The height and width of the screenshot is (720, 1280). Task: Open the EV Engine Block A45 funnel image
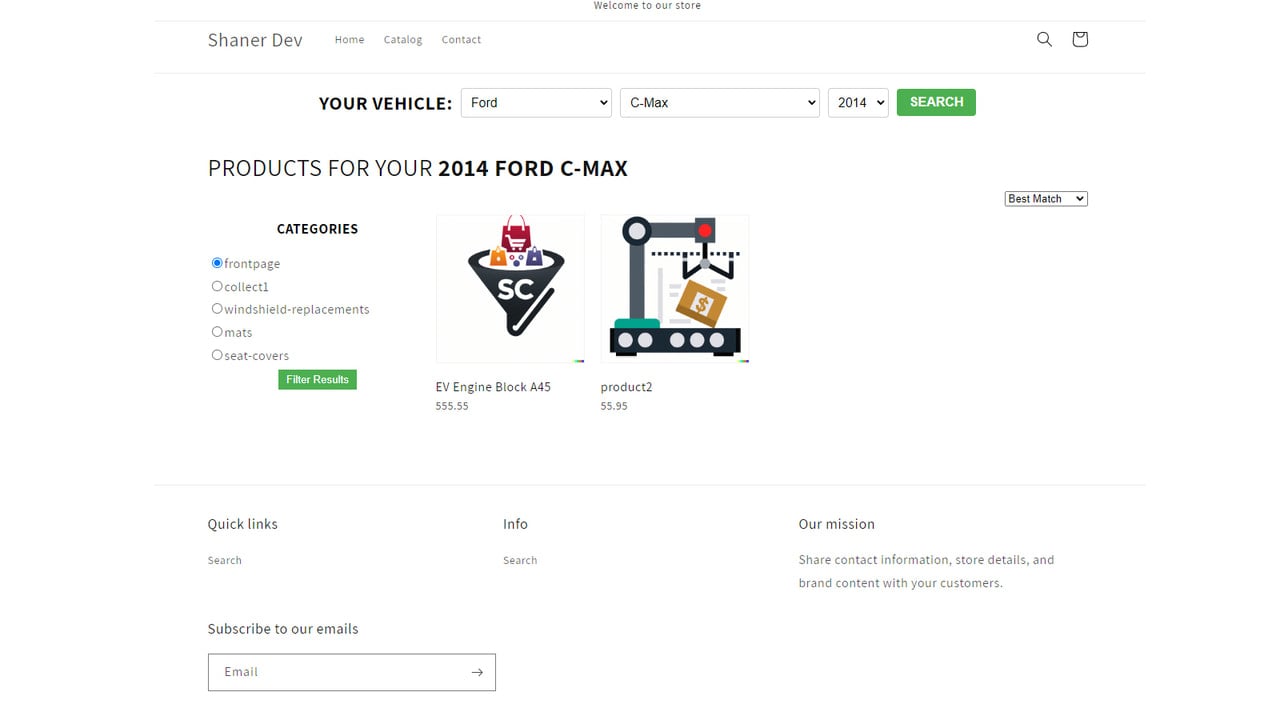tap(510, 289)
